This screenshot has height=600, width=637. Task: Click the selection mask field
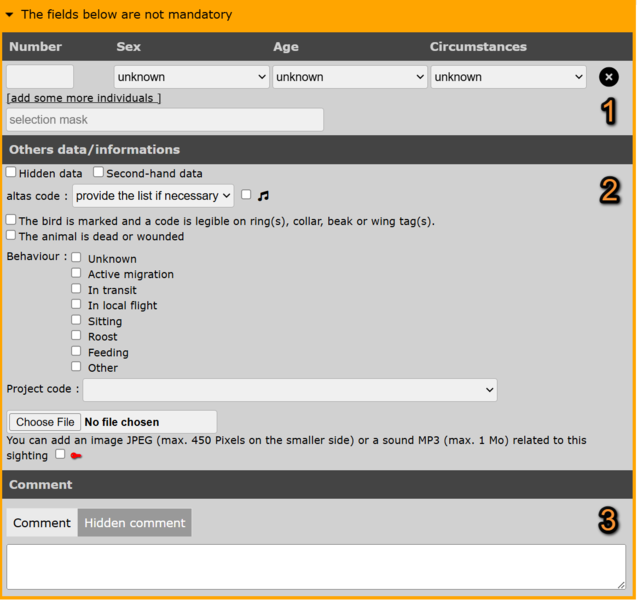(x=165, y=120)
